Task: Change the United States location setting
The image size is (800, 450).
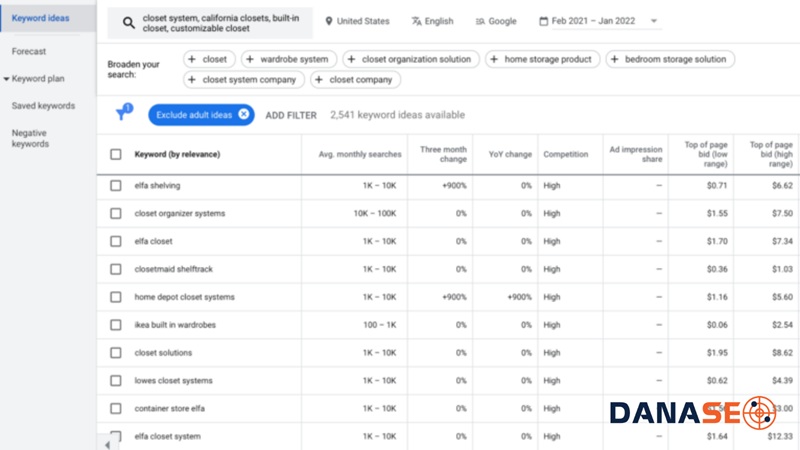Action: click(357, 21)
